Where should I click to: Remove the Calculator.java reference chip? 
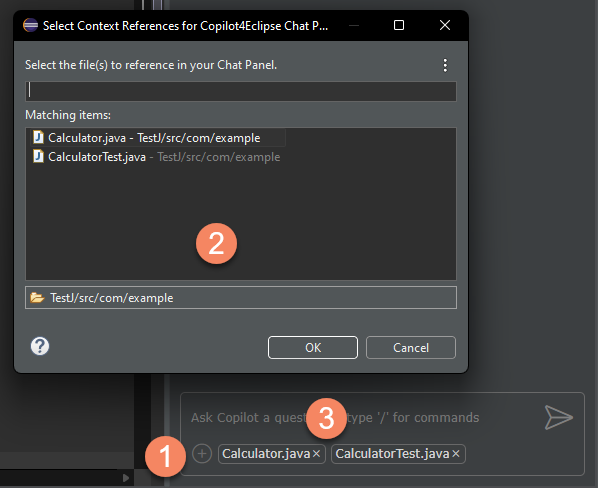click(x=316, y=454)
